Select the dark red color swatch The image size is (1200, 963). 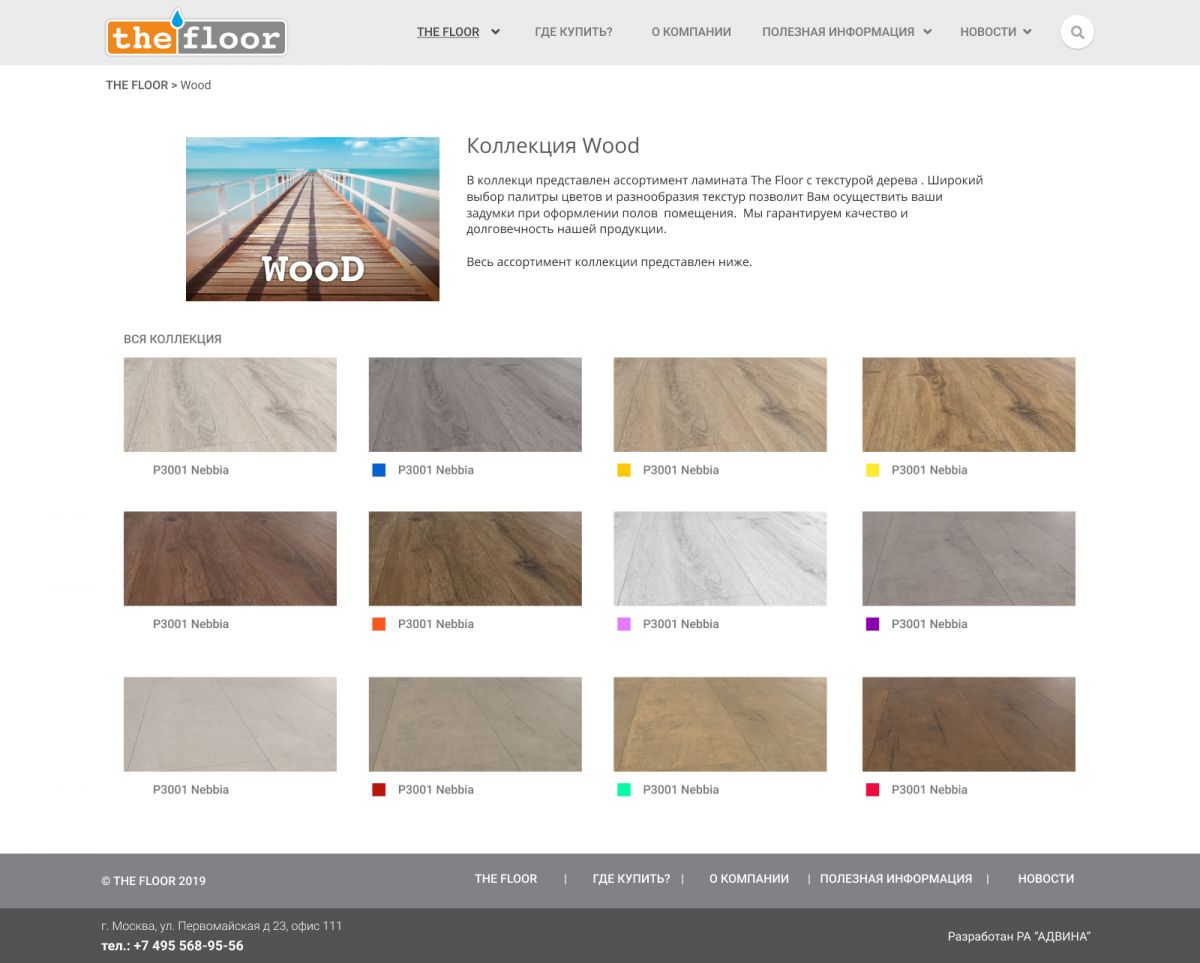[379, 790]
